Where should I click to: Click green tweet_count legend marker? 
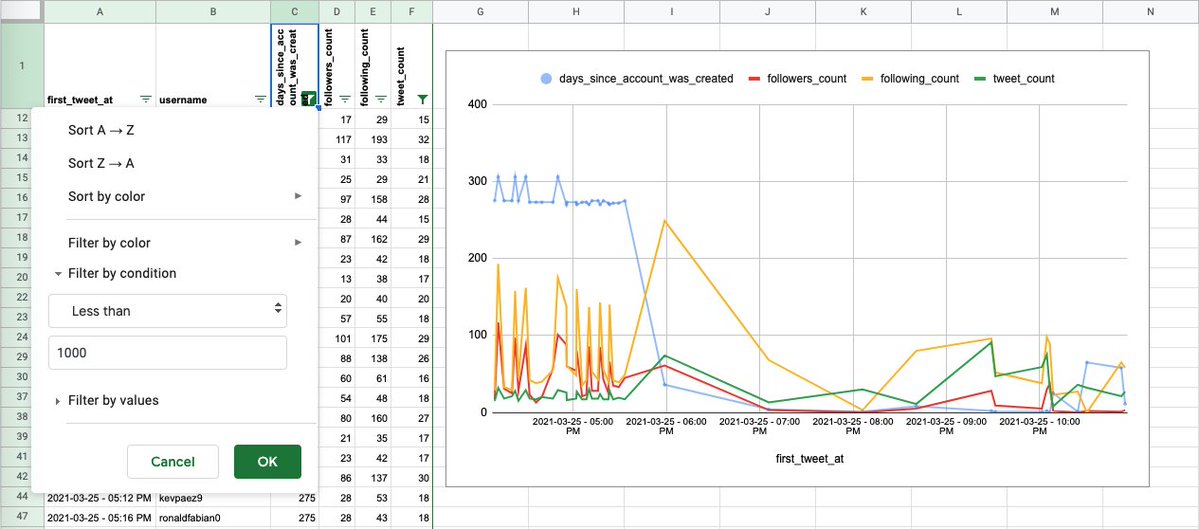[x=980, y=79]
